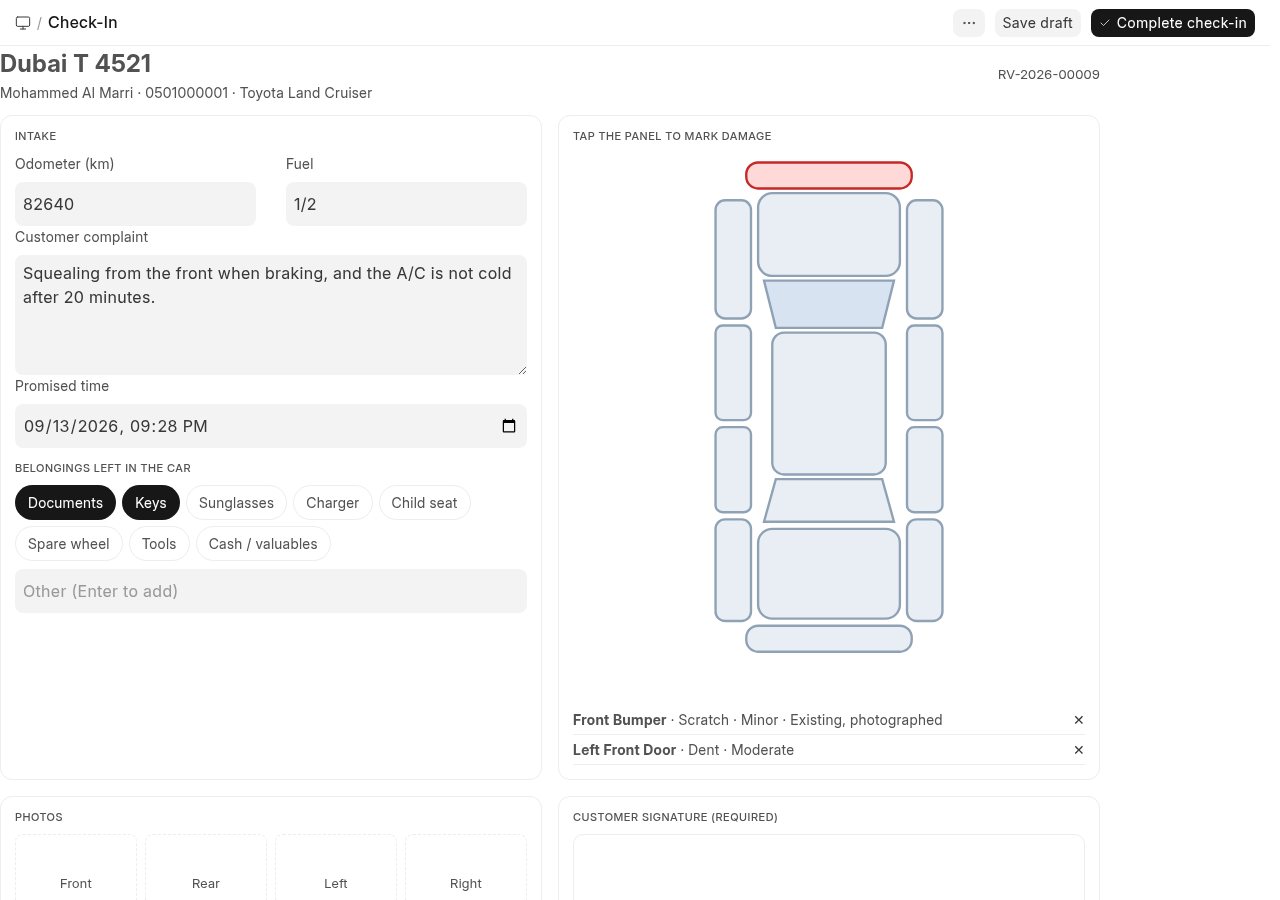The width and height of the screenshot is (1280, 900).
Task: Deselect the Keys belonging chip
Action: [151, 503]
